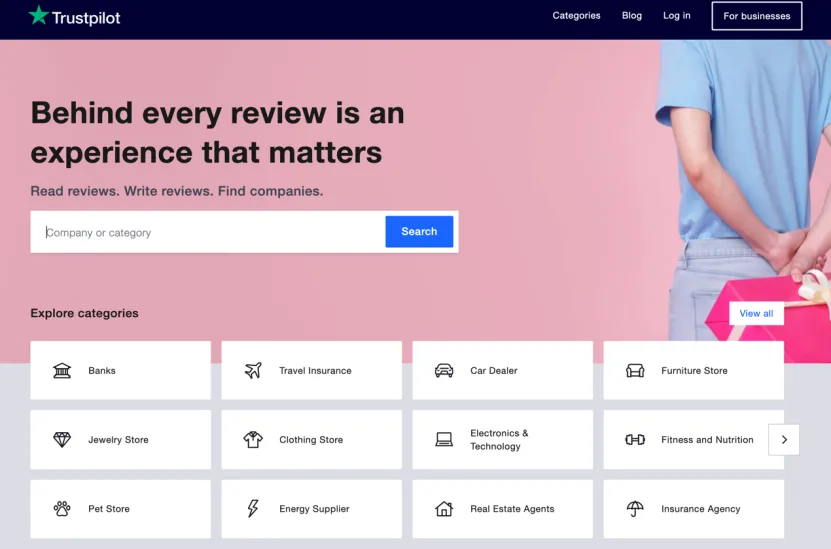831x549 pixels.
Task: Click the Jewelry Store diamond icon
Action: click(x=62, y=439)
